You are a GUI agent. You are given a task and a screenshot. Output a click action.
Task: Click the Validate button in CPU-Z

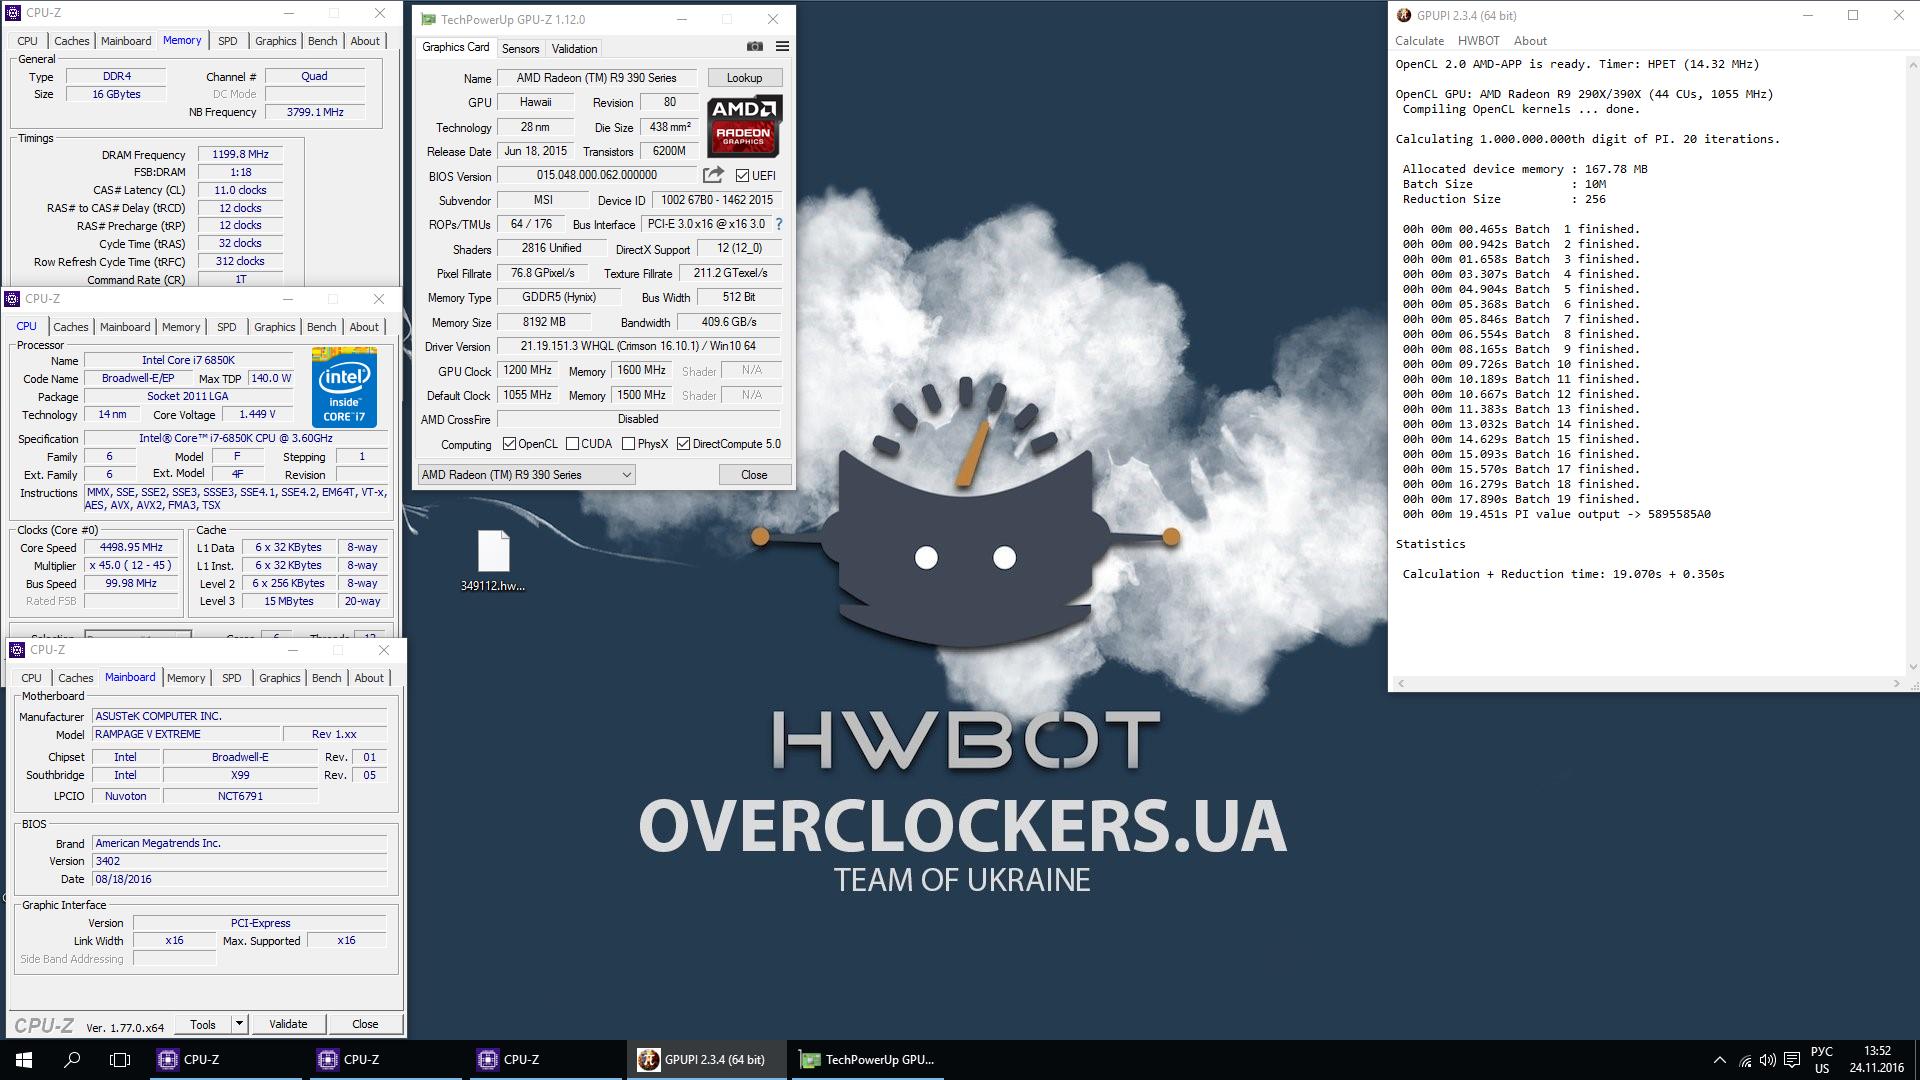click(288, 1024)
